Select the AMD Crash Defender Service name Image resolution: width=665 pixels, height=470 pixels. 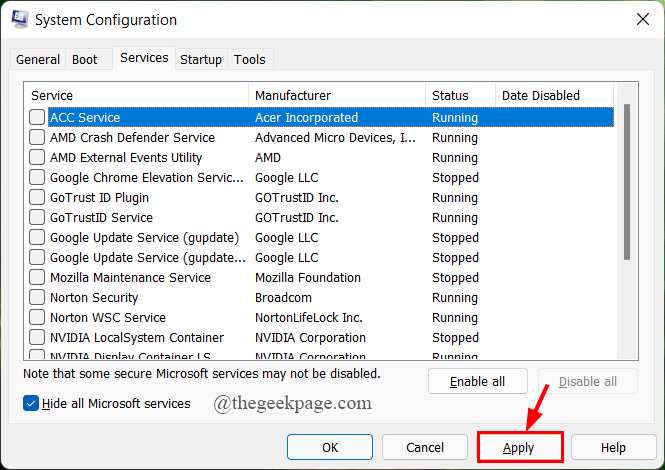pyautogui.click(x=132, y=137)
